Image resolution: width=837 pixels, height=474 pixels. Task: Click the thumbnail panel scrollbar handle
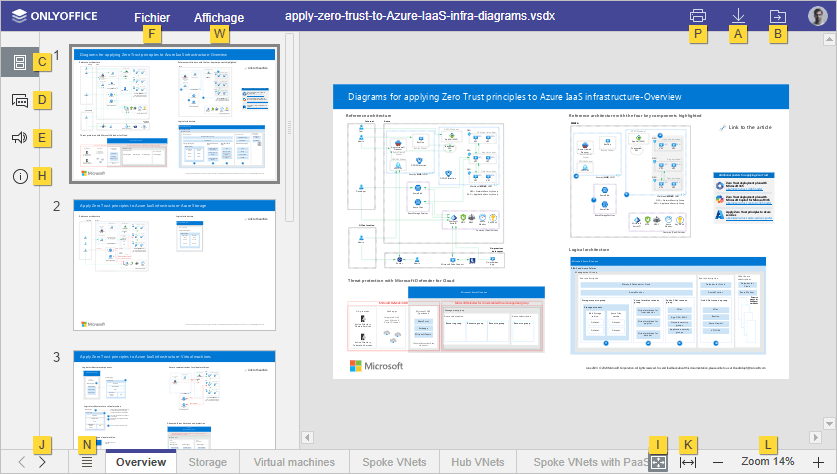pyautogui.click(x=289, y=127)
